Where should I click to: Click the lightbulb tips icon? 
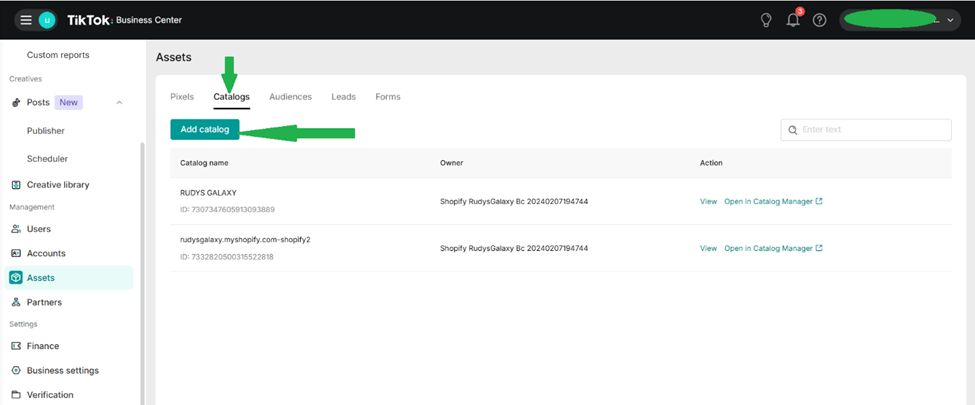pos(766,20)
